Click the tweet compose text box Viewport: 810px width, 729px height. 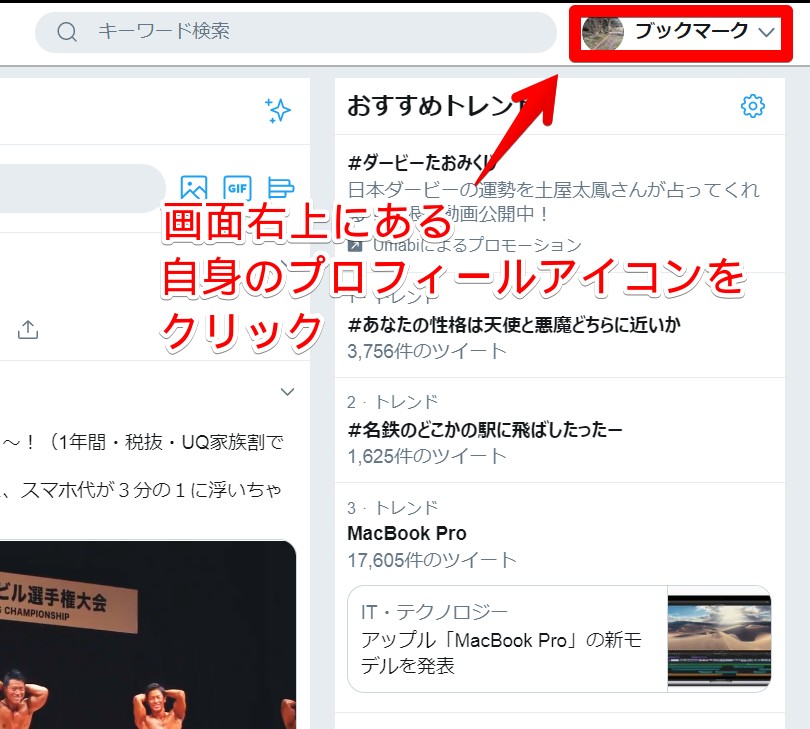coord(80,189)
